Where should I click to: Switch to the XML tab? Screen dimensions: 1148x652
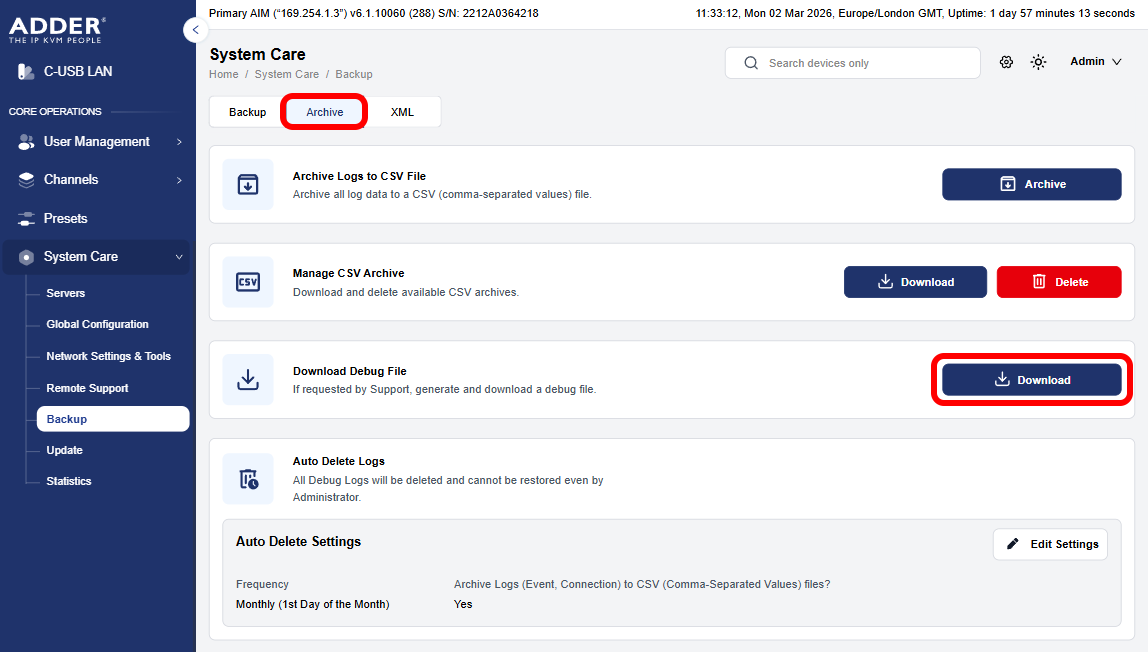[x=402, y=112]
